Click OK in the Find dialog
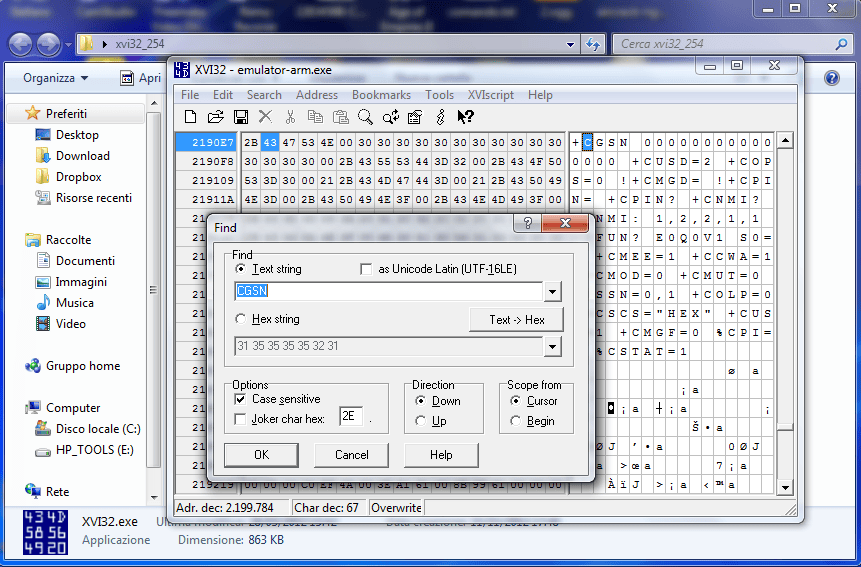This screenshot has width=861, height=567. click(261, 455)
